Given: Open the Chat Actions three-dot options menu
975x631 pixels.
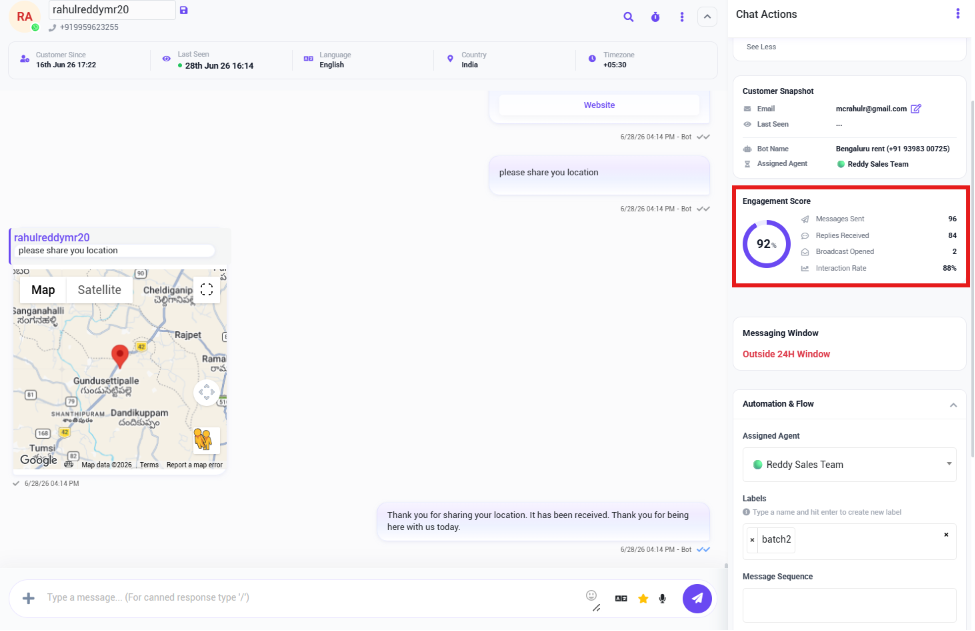Looking at the screenshot, I should 958,14.
